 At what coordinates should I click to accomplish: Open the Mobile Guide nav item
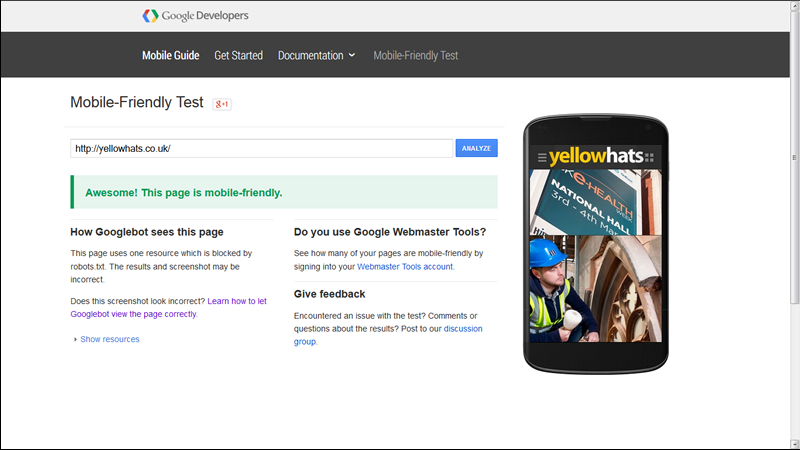[170, 55]
